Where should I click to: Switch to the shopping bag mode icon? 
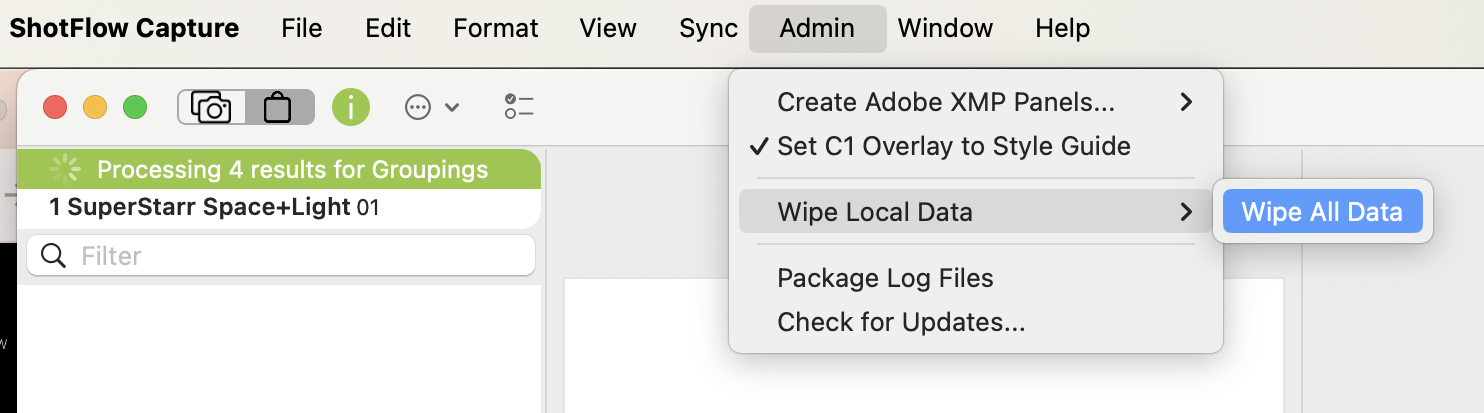click(x=279, y=107)
